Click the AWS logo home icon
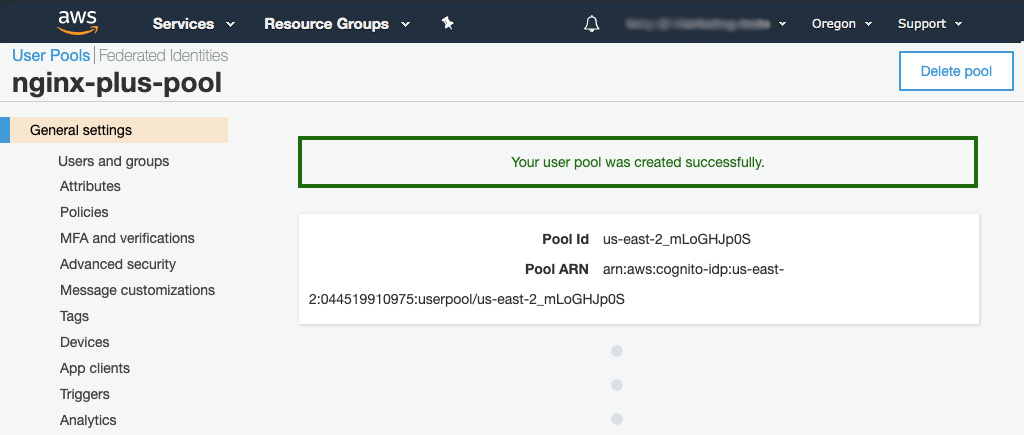This screenshot has width=1024, height=435. tap(77, 22)
